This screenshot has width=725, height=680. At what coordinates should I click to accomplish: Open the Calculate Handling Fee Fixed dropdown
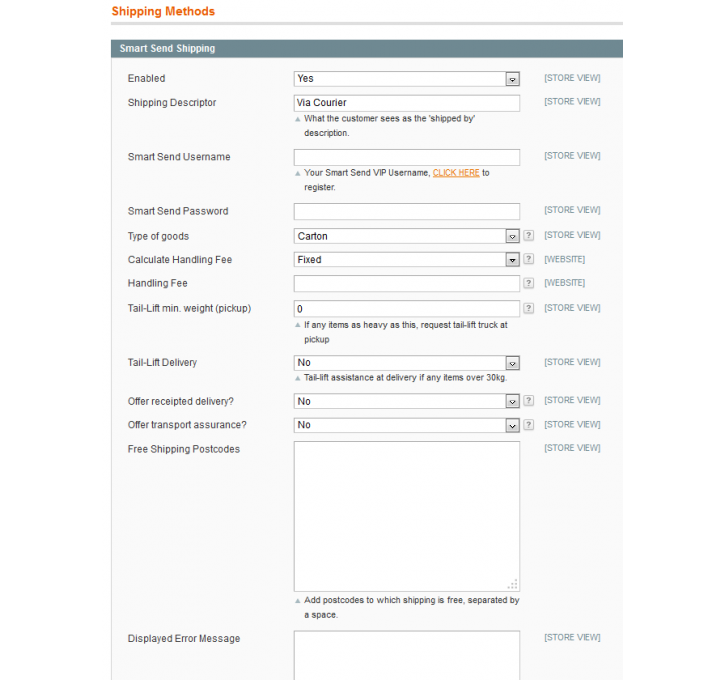click(406, 260)
